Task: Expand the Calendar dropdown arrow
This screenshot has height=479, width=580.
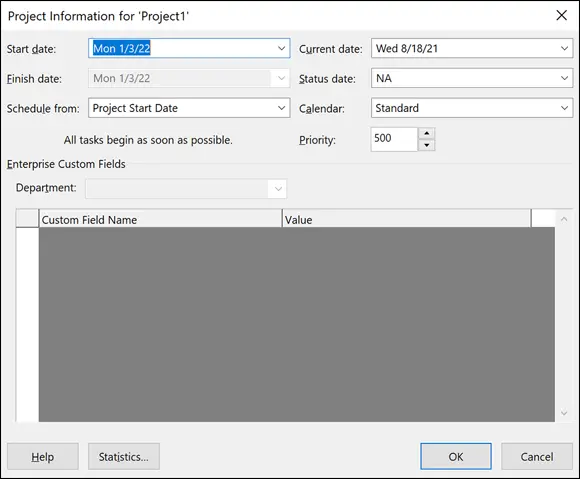Action: (564, 108)
